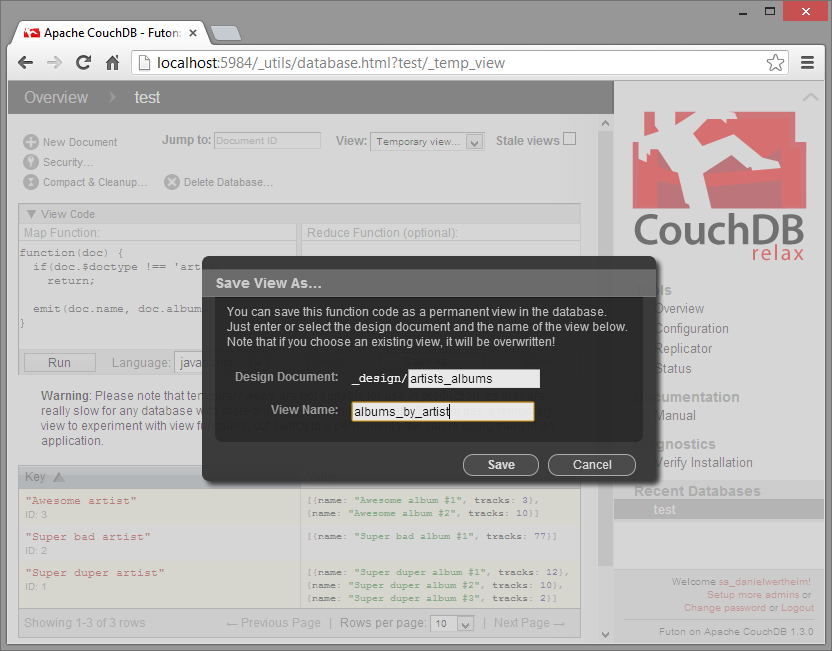Close the browser window
The image size is (832, 651).
pos(805,11)
